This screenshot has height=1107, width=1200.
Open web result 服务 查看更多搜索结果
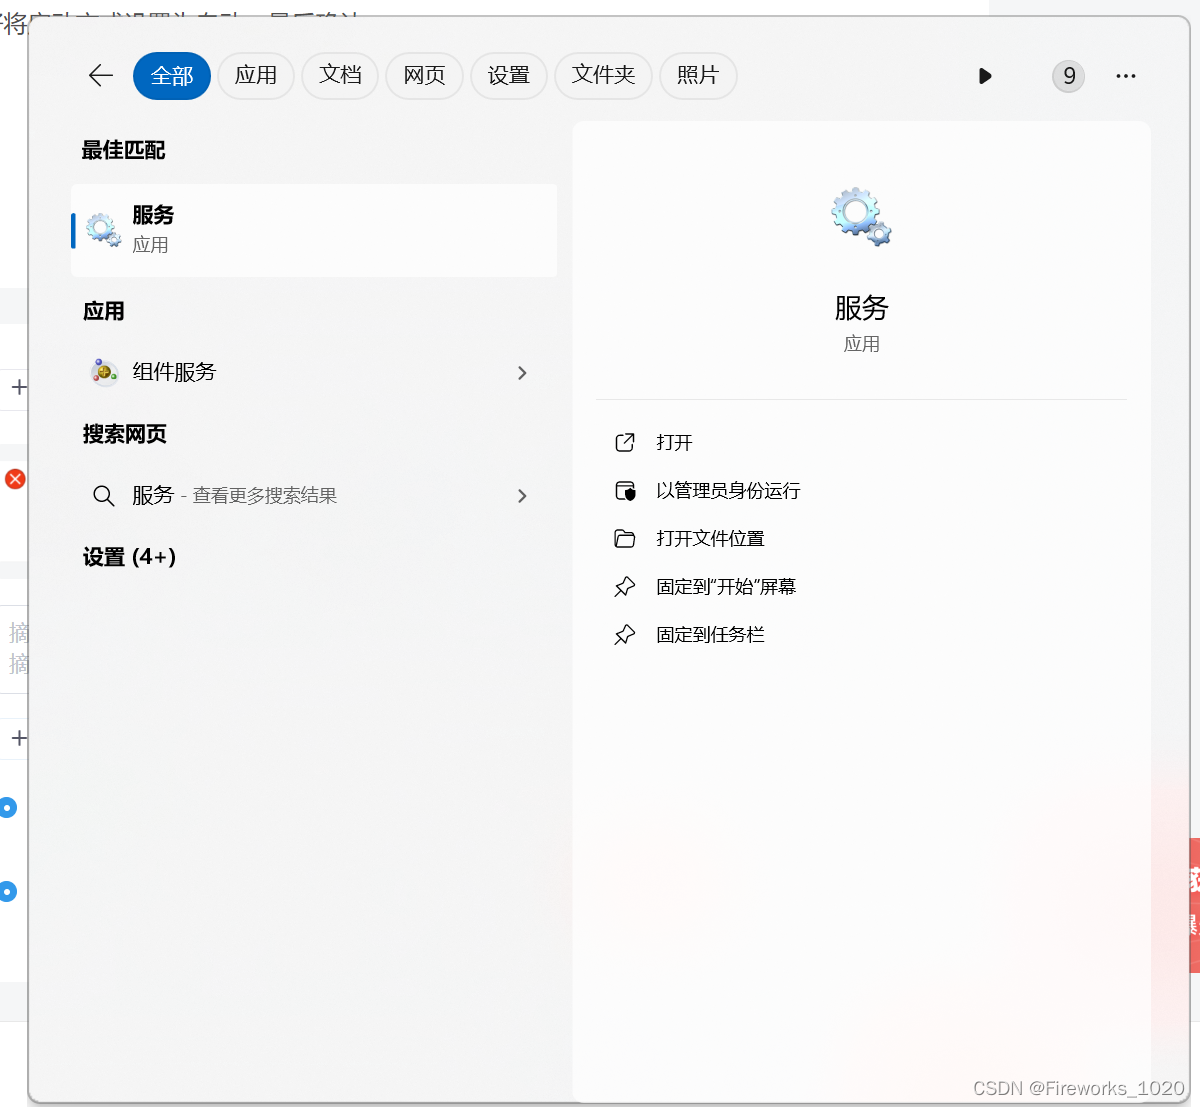(314, 495)
